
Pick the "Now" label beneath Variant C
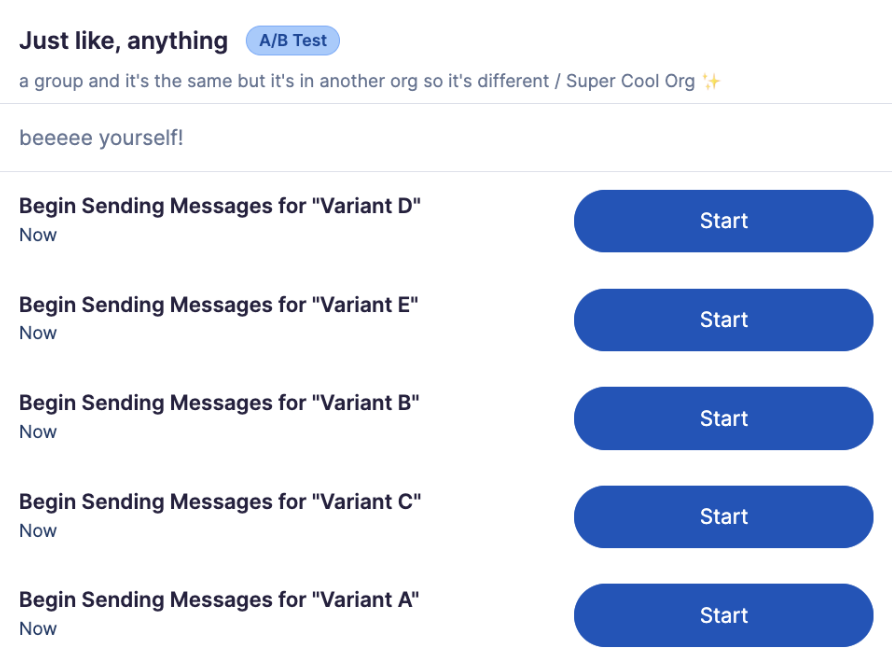pyautogui.click(x=38, y=531)
